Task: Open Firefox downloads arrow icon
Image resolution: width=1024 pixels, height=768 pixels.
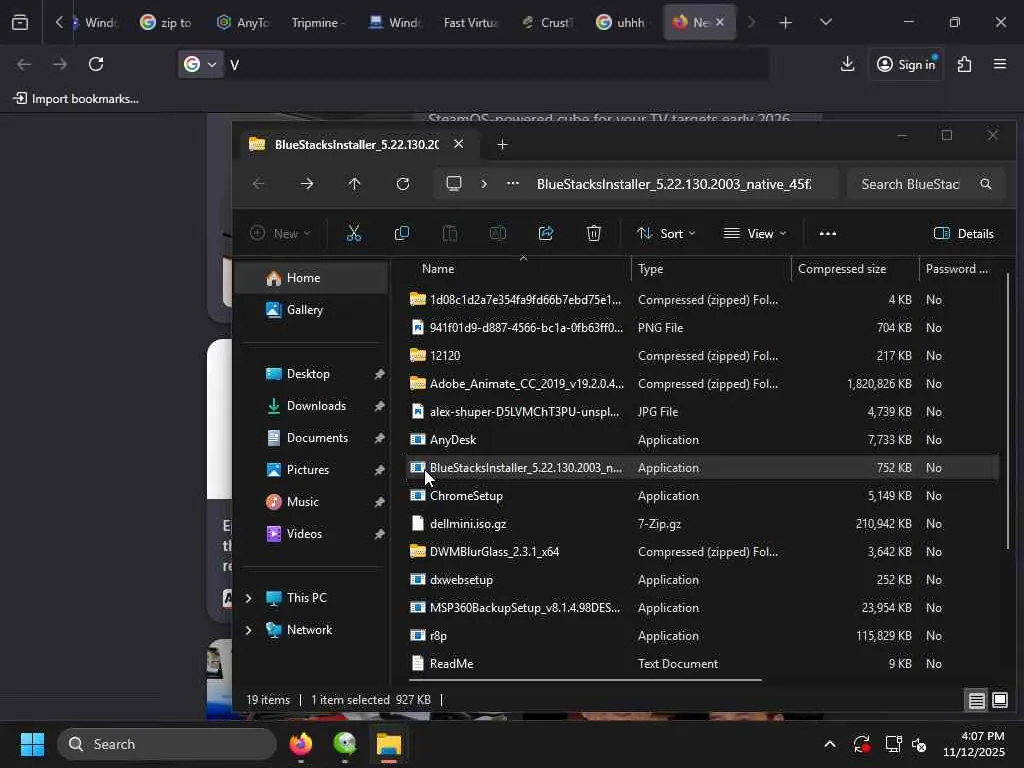Action: [x=848, y=64]
